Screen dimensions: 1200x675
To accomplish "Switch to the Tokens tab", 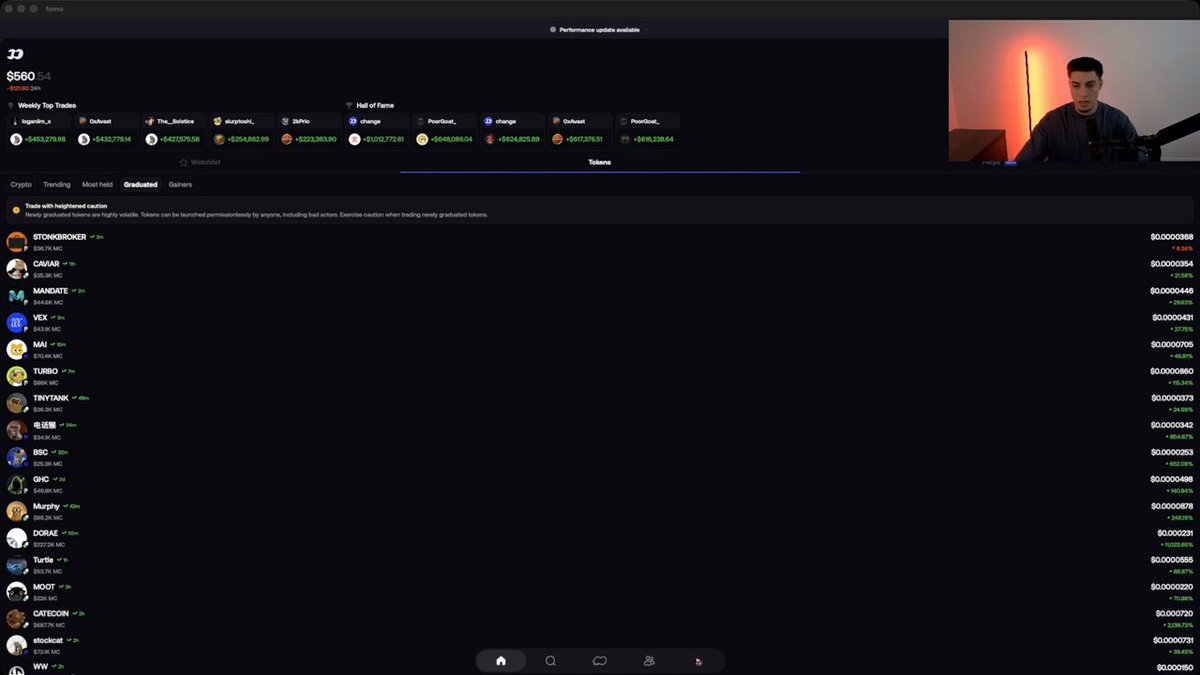I will tap(600, 162).
